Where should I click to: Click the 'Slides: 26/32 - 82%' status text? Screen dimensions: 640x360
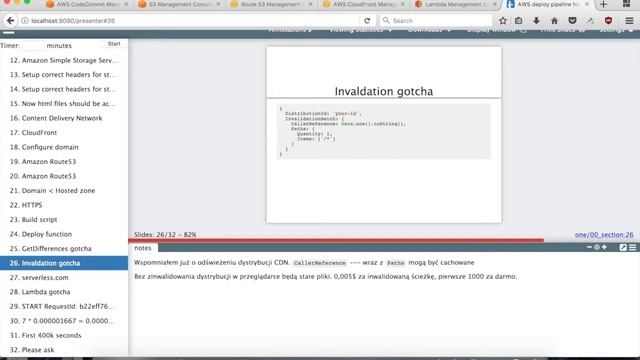[165, 235]
